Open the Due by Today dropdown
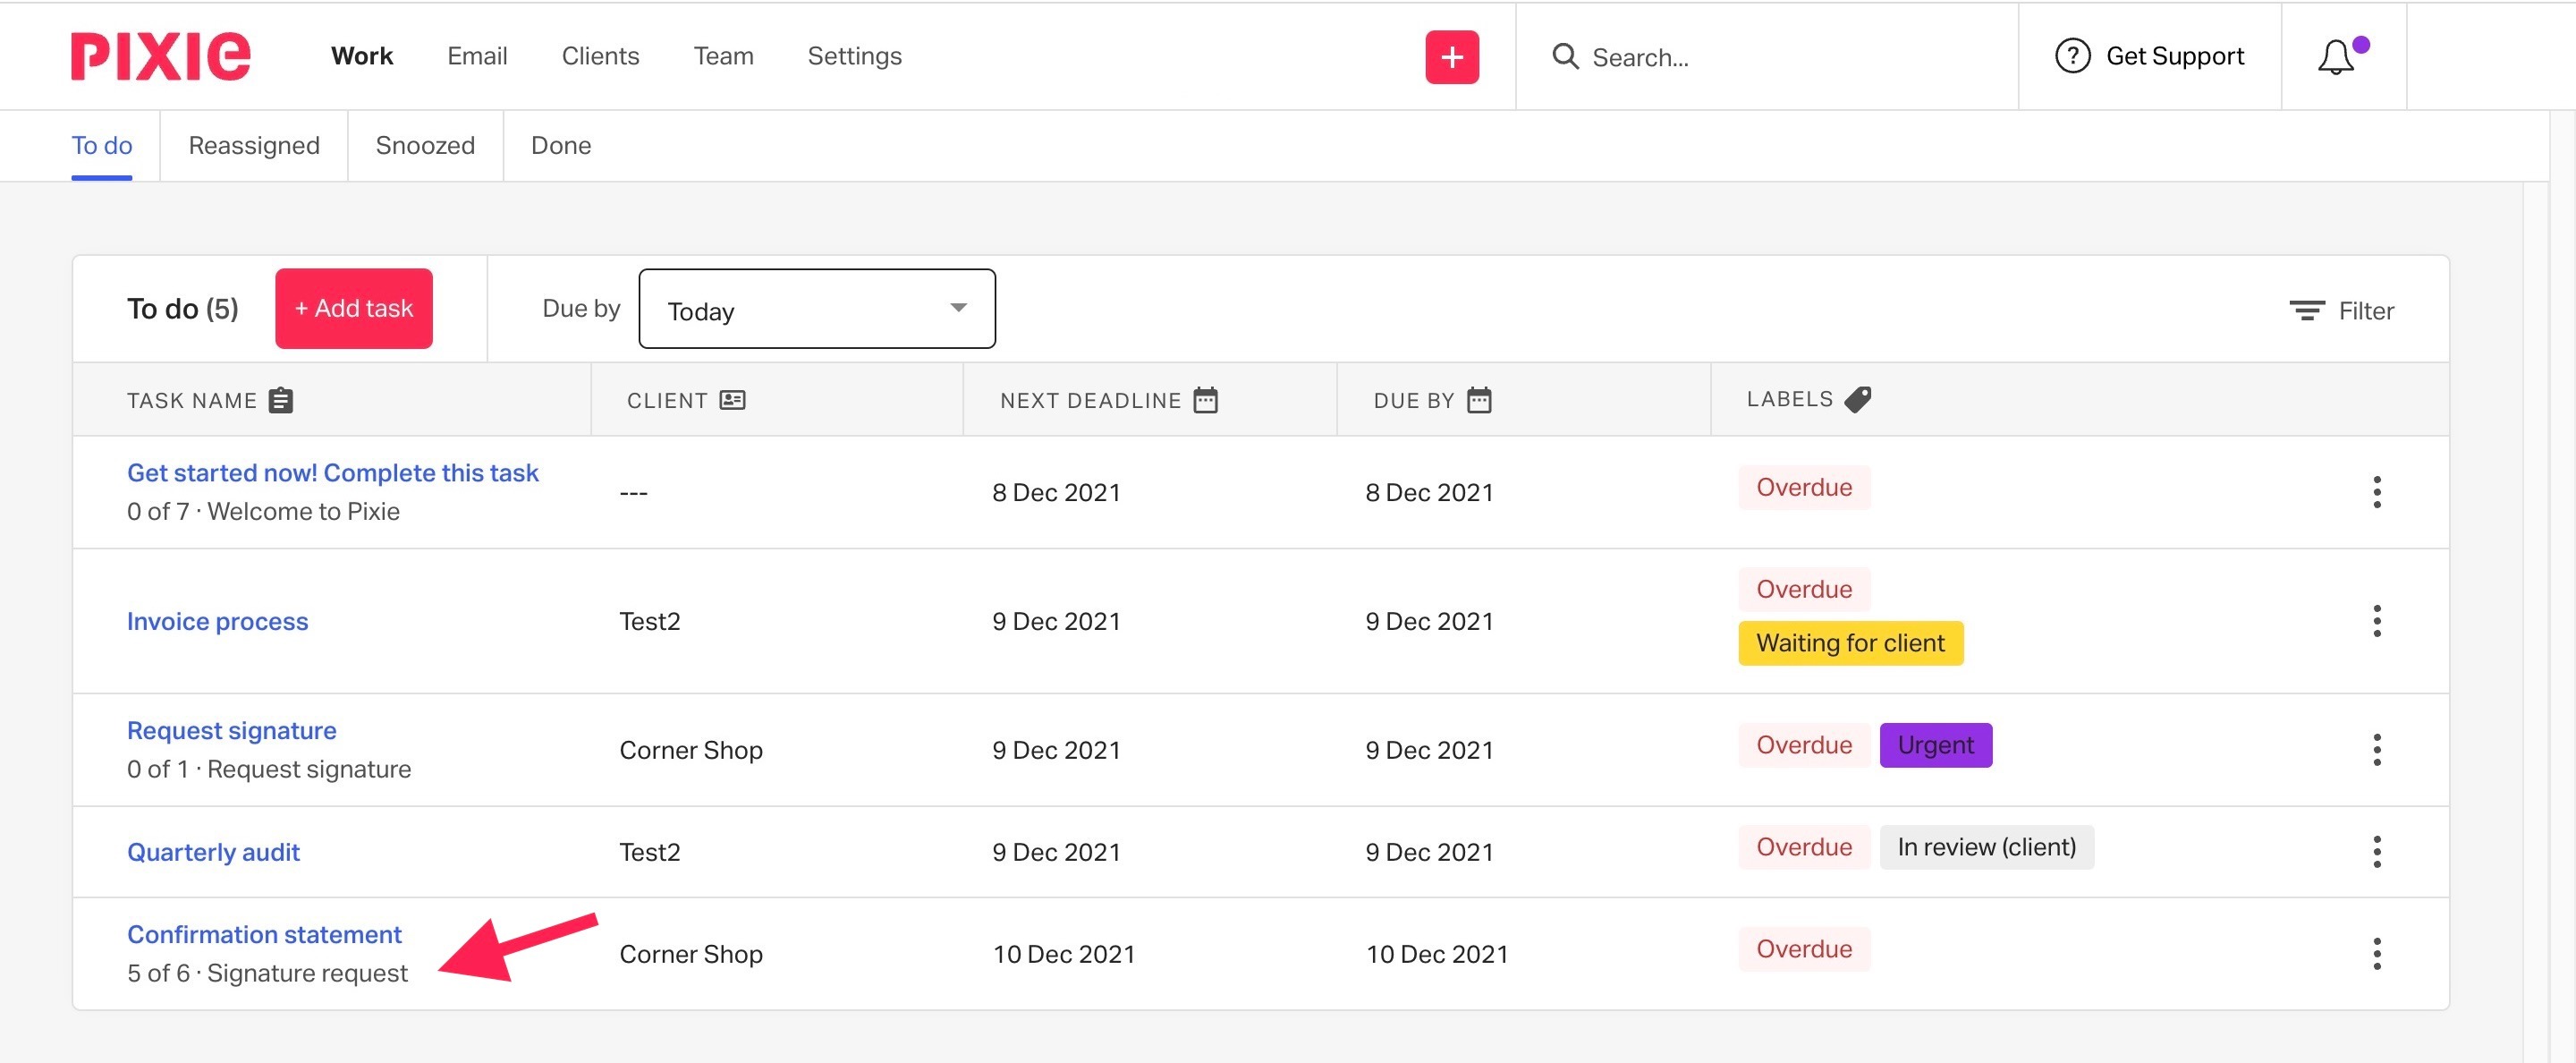2576x1063 pixels. point(817,309)
